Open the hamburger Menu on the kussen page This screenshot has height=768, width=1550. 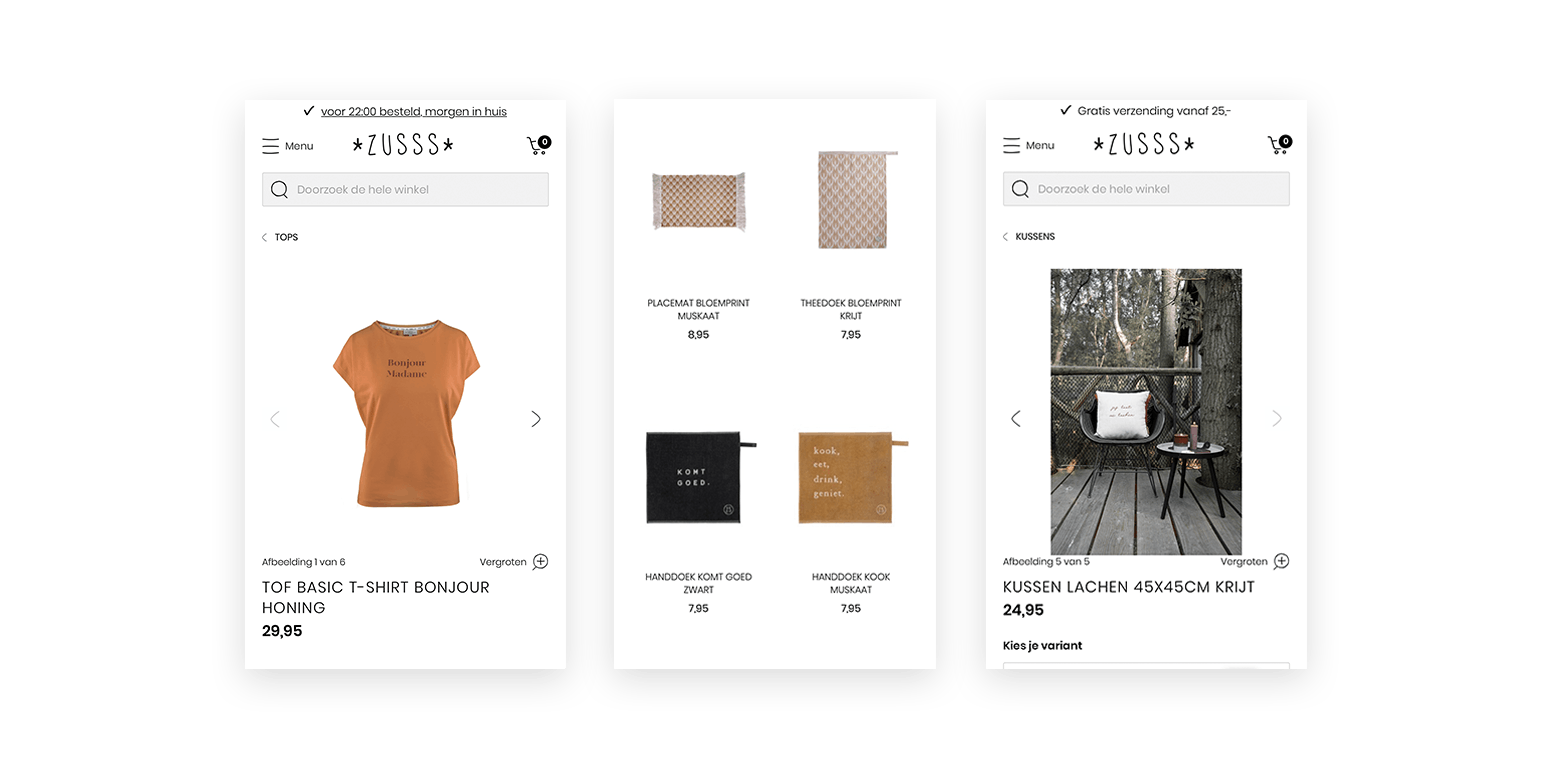point(1028,145)
